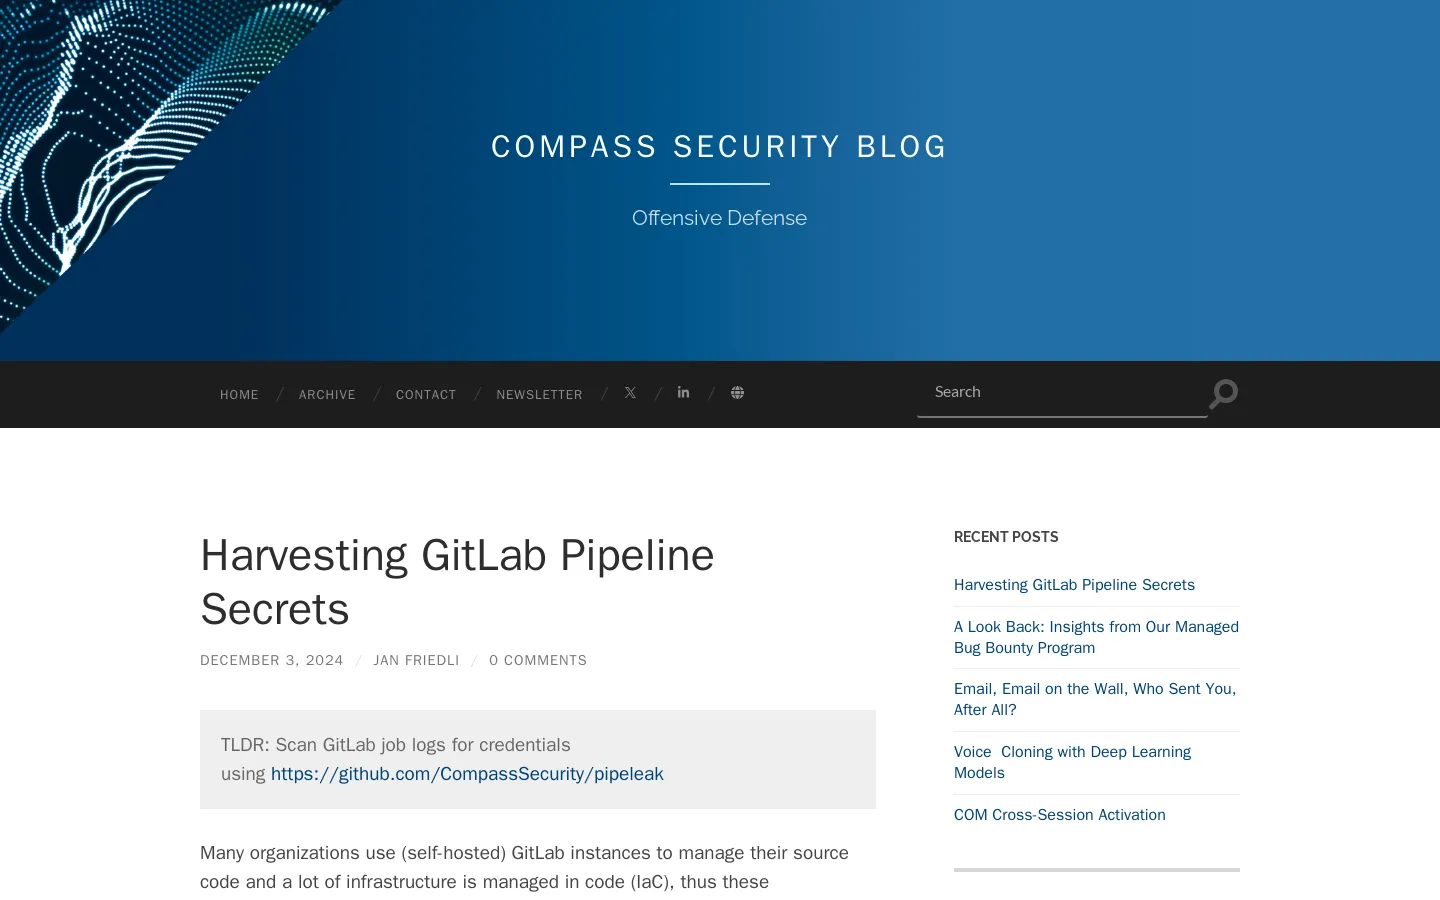The width and height of the screenshot is (1440, 900).
Task: Click the globe website icon
Action: [x=737, y=393]
